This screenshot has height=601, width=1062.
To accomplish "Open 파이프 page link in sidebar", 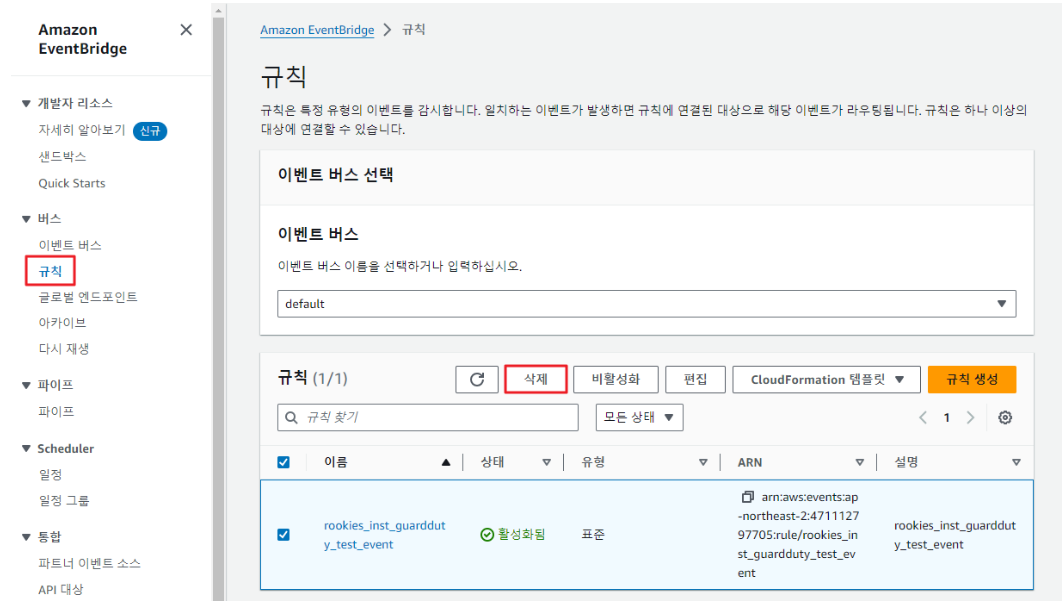I will pyautogui.click(x=56, y=411).
